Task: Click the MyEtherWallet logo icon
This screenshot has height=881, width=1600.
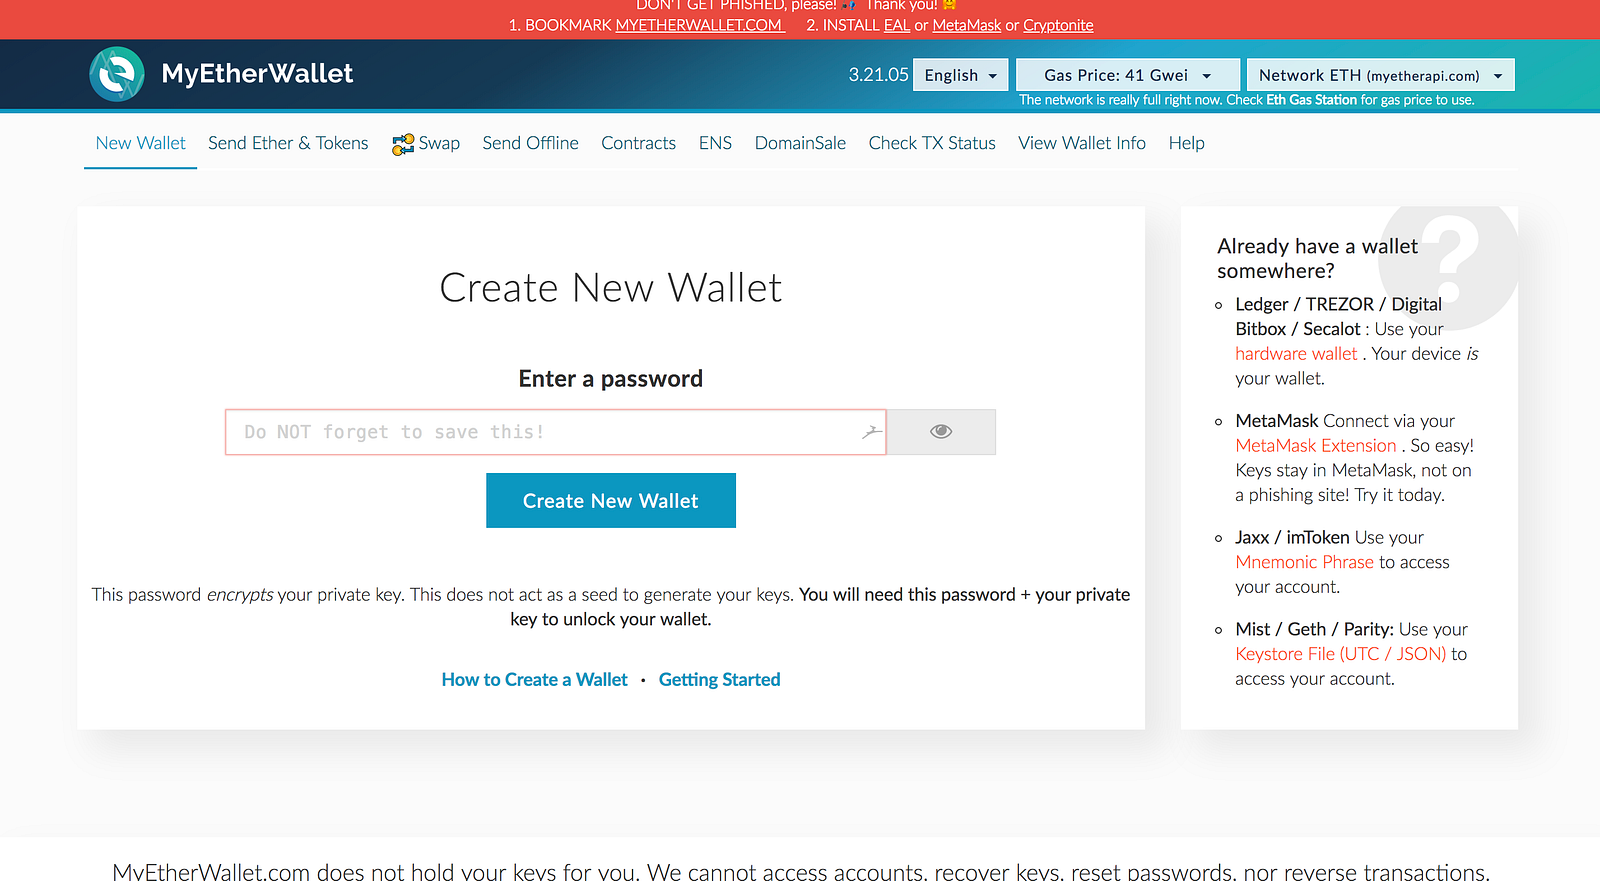Action: tap(117, 74)
